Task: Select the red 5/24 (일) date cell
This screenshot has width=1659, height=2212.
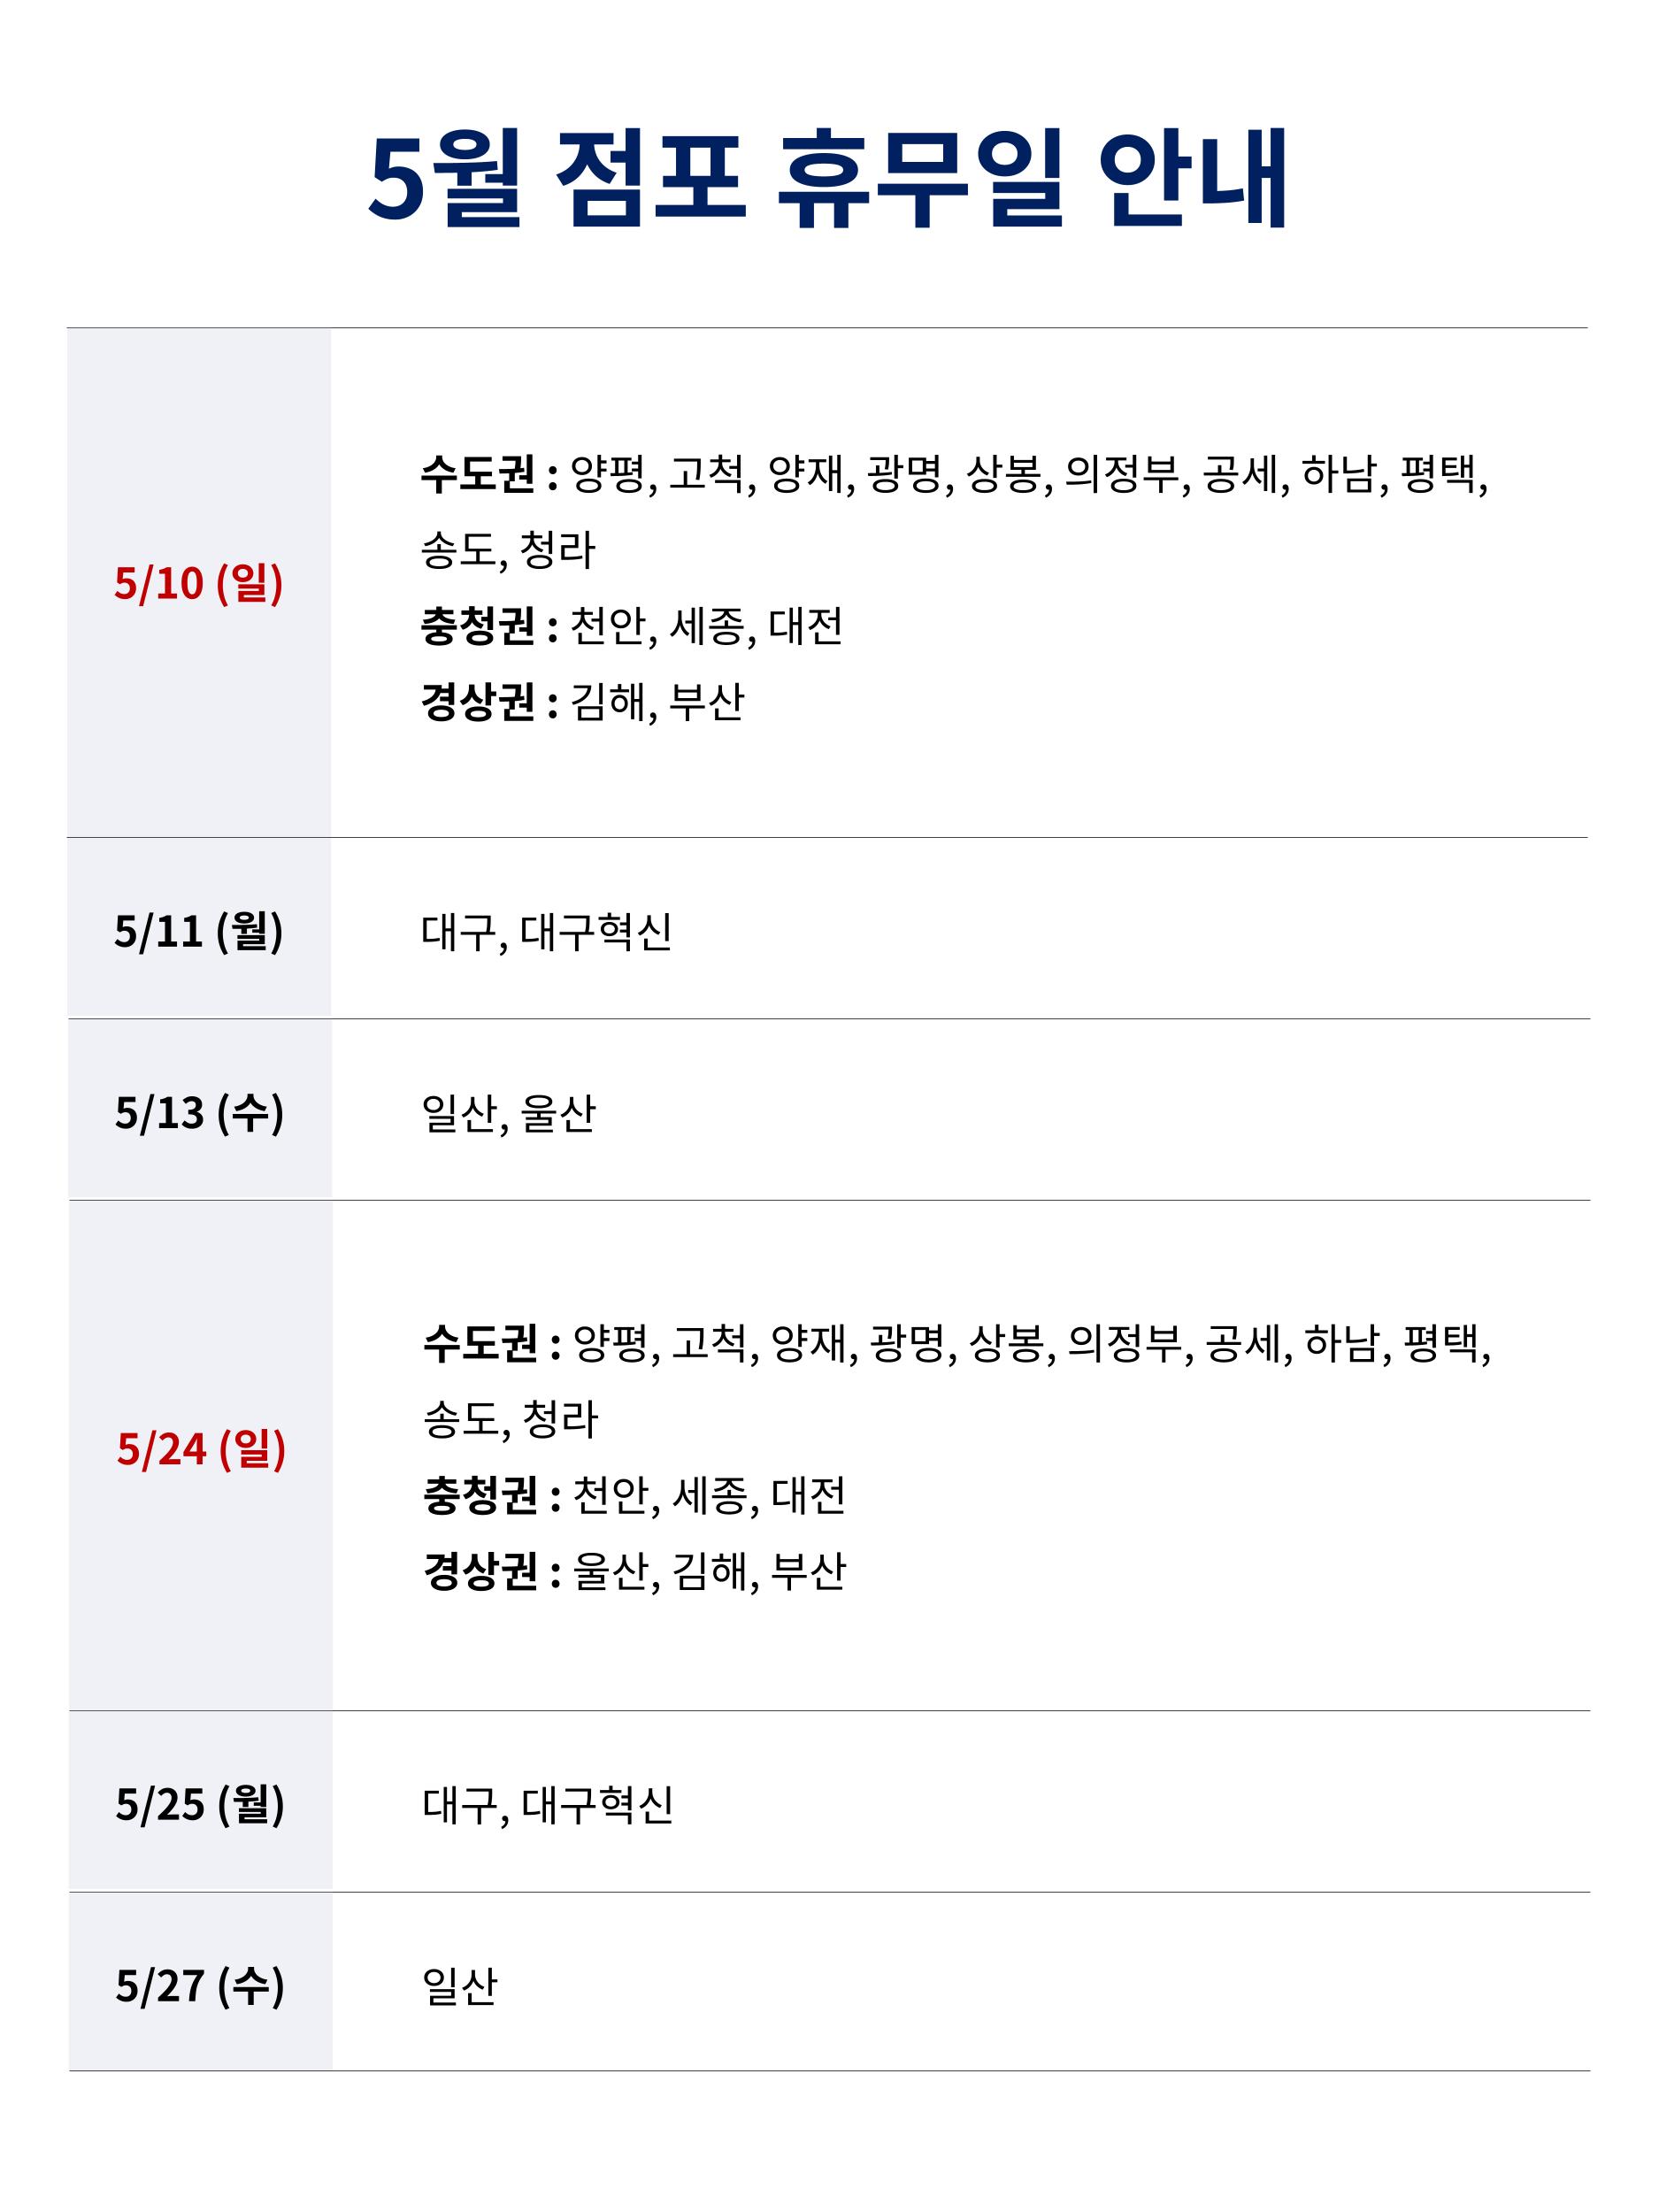Action: pos(201,1449)
